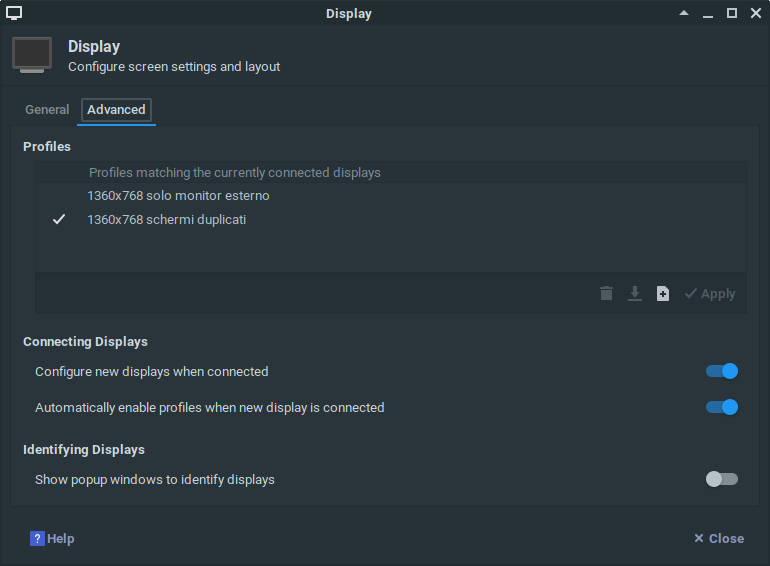Click the save profile download-arrow icon
770x566 pixels.
tap(634, 293)
